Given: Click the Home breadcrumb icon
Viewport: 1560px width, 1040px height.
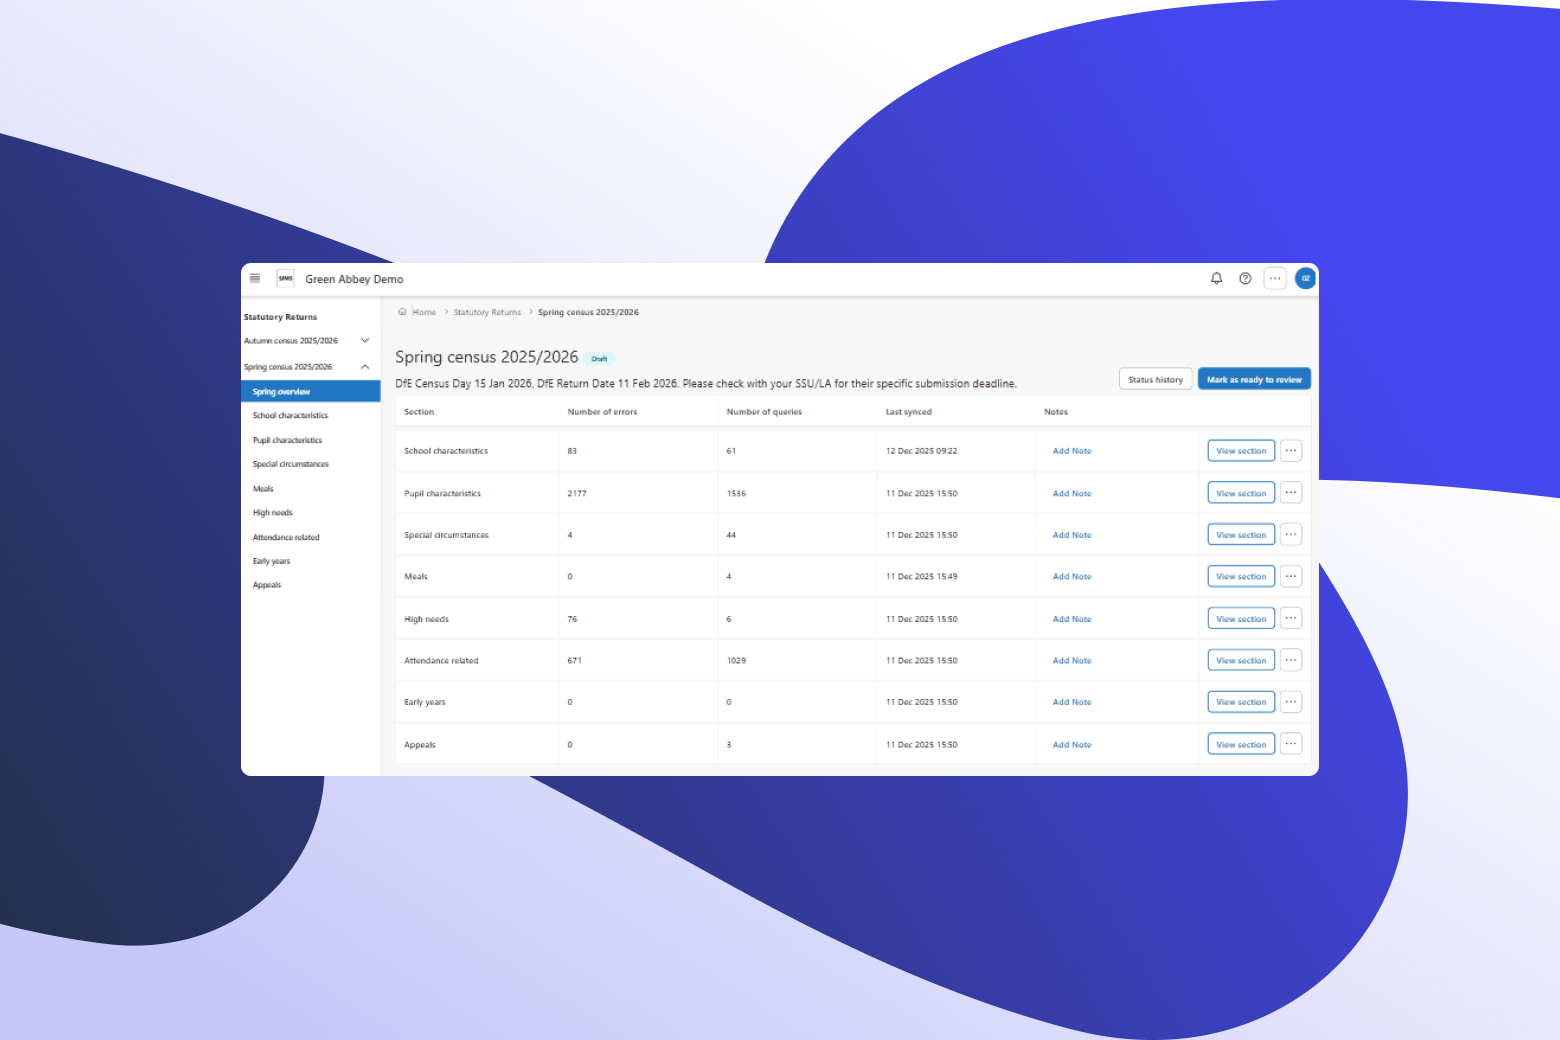Looking at the screenshot, I should (x=403, y=312).
